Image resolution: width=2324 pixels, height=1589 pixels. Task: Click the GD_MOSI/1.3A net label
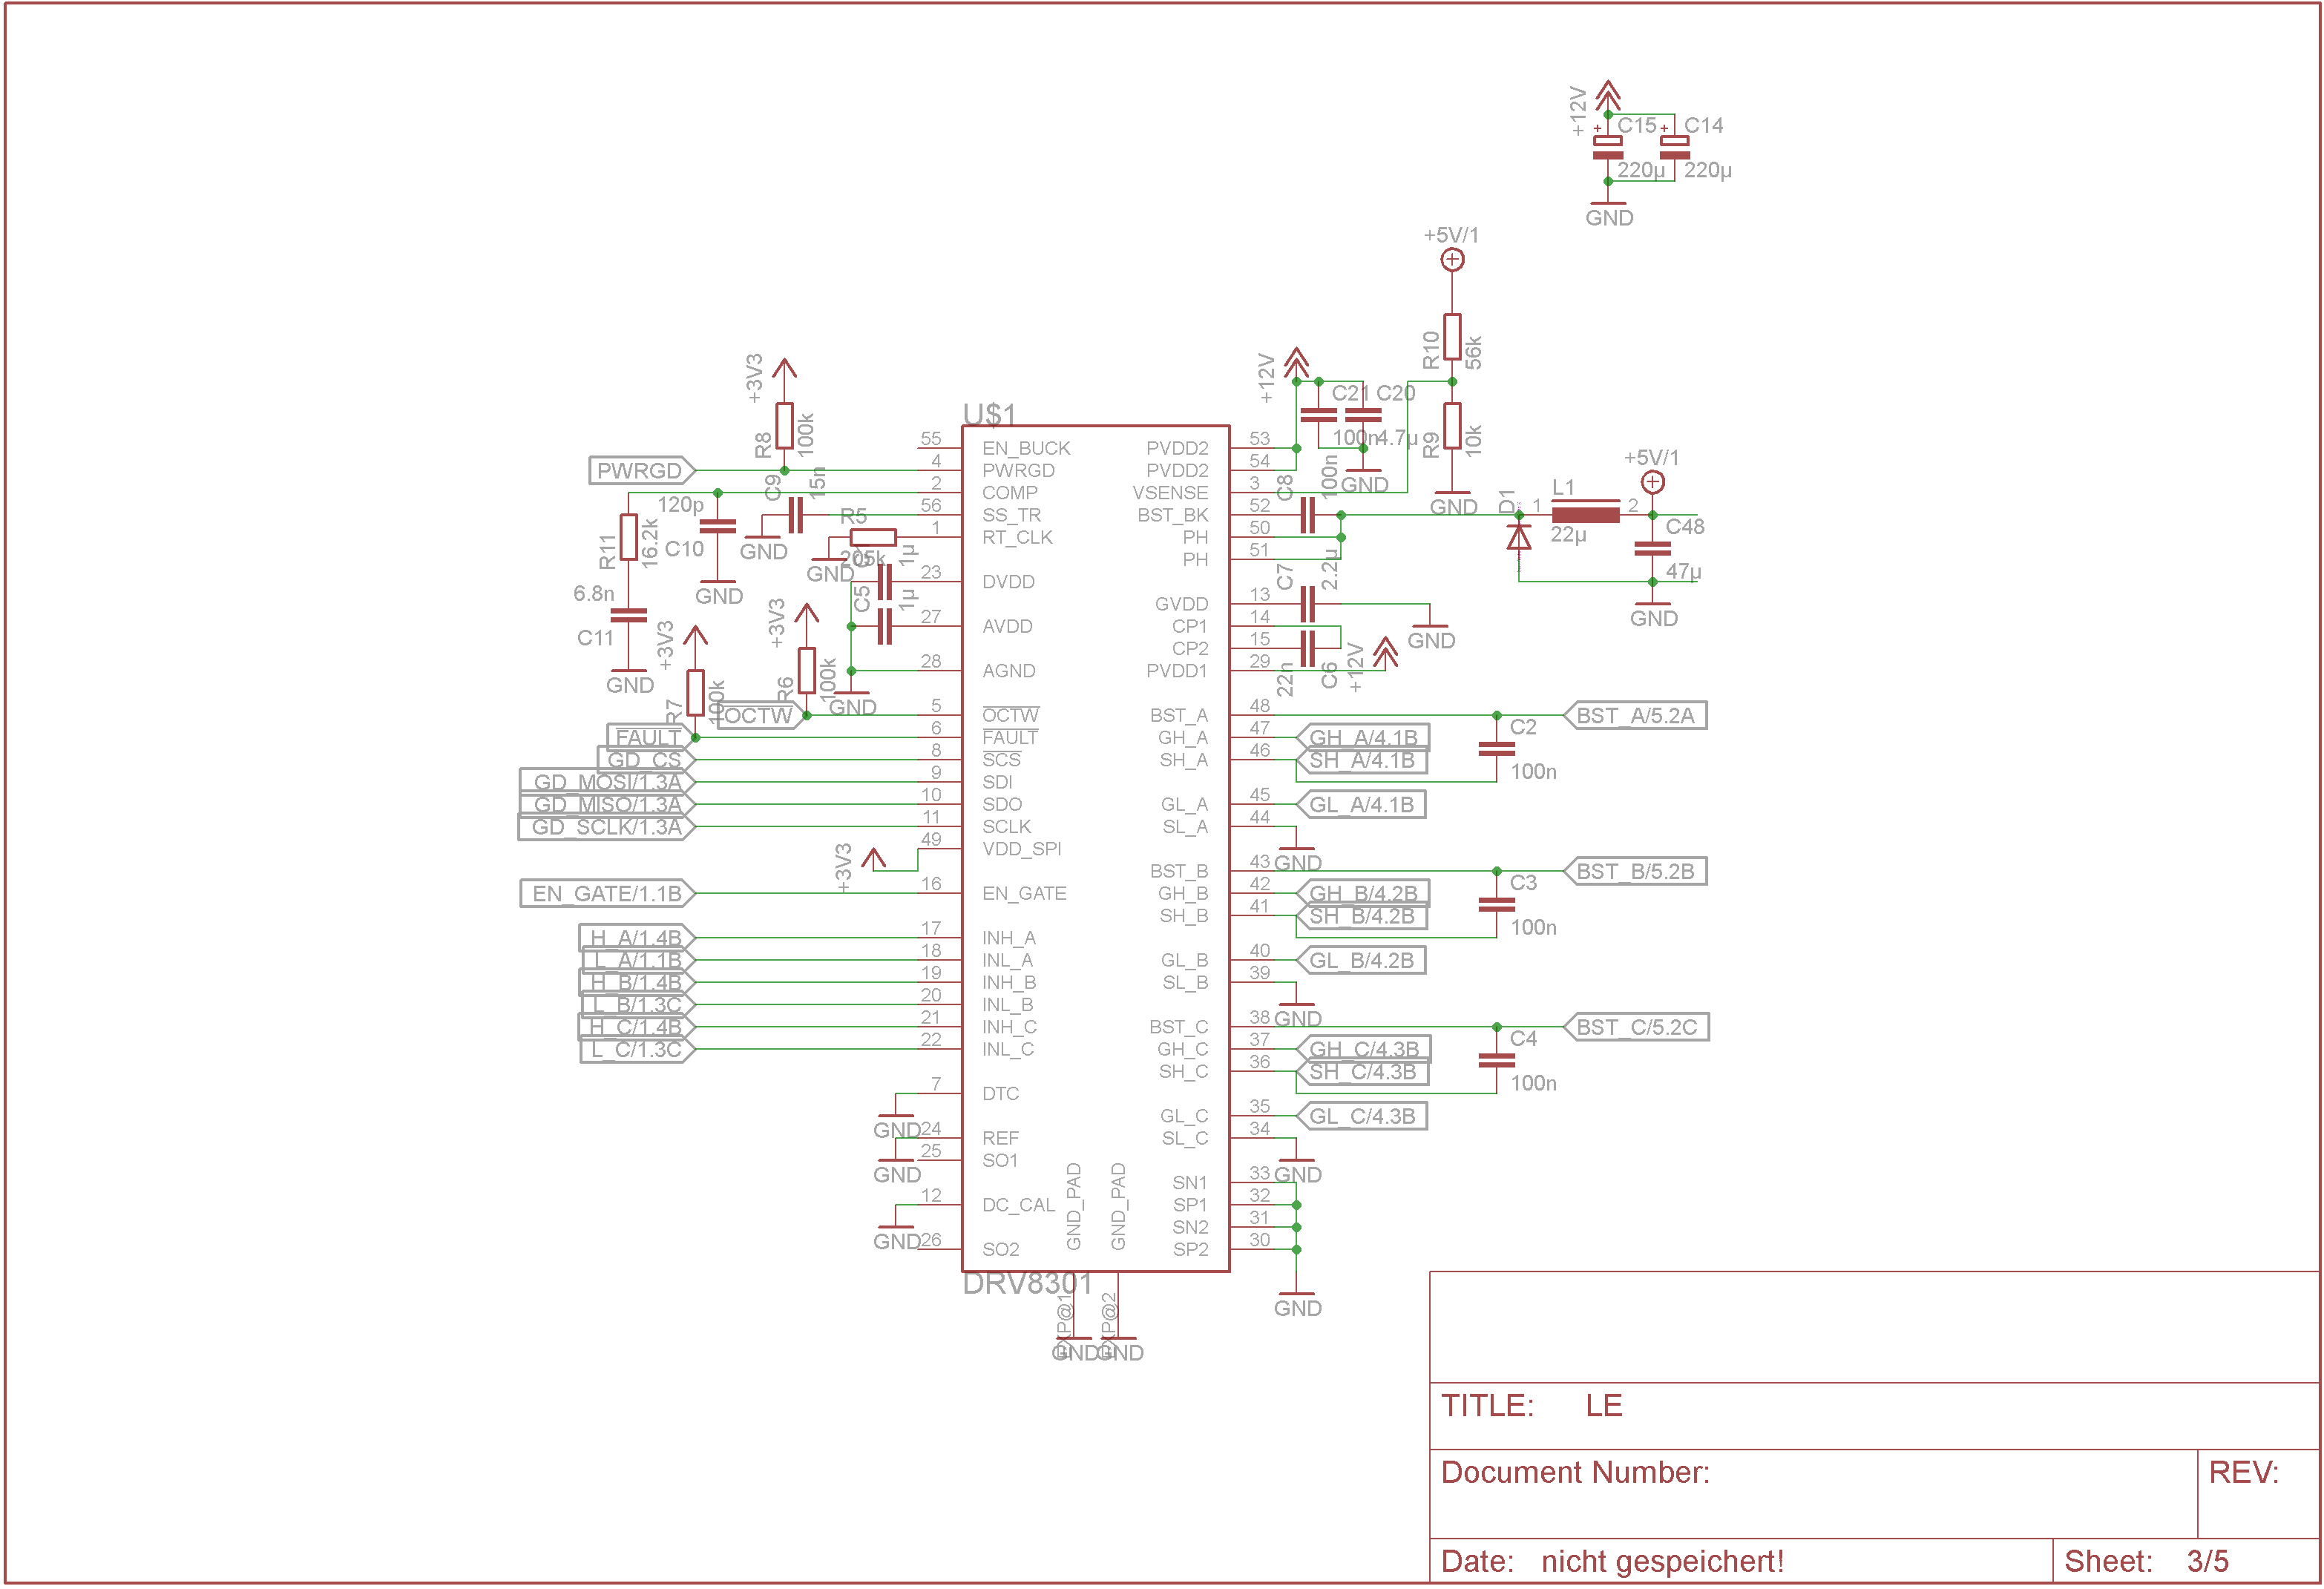point(608,783)
